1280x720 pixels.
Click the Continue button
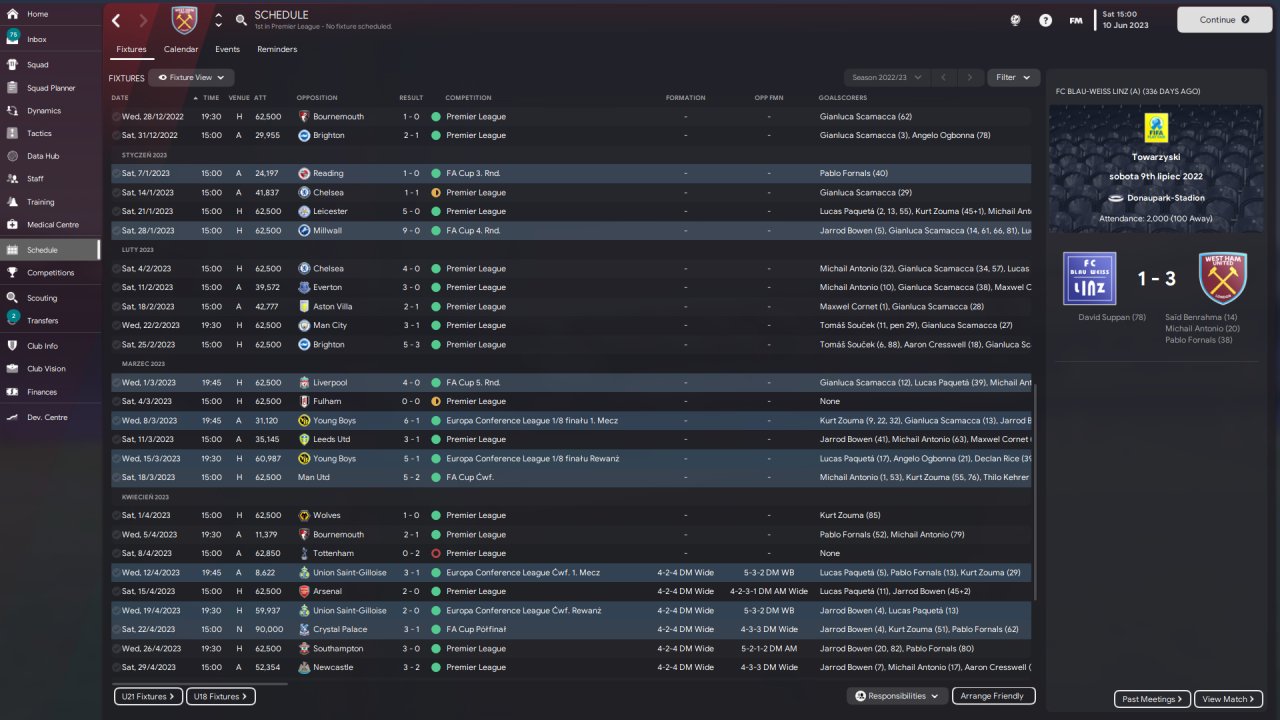click(1225, 20)
